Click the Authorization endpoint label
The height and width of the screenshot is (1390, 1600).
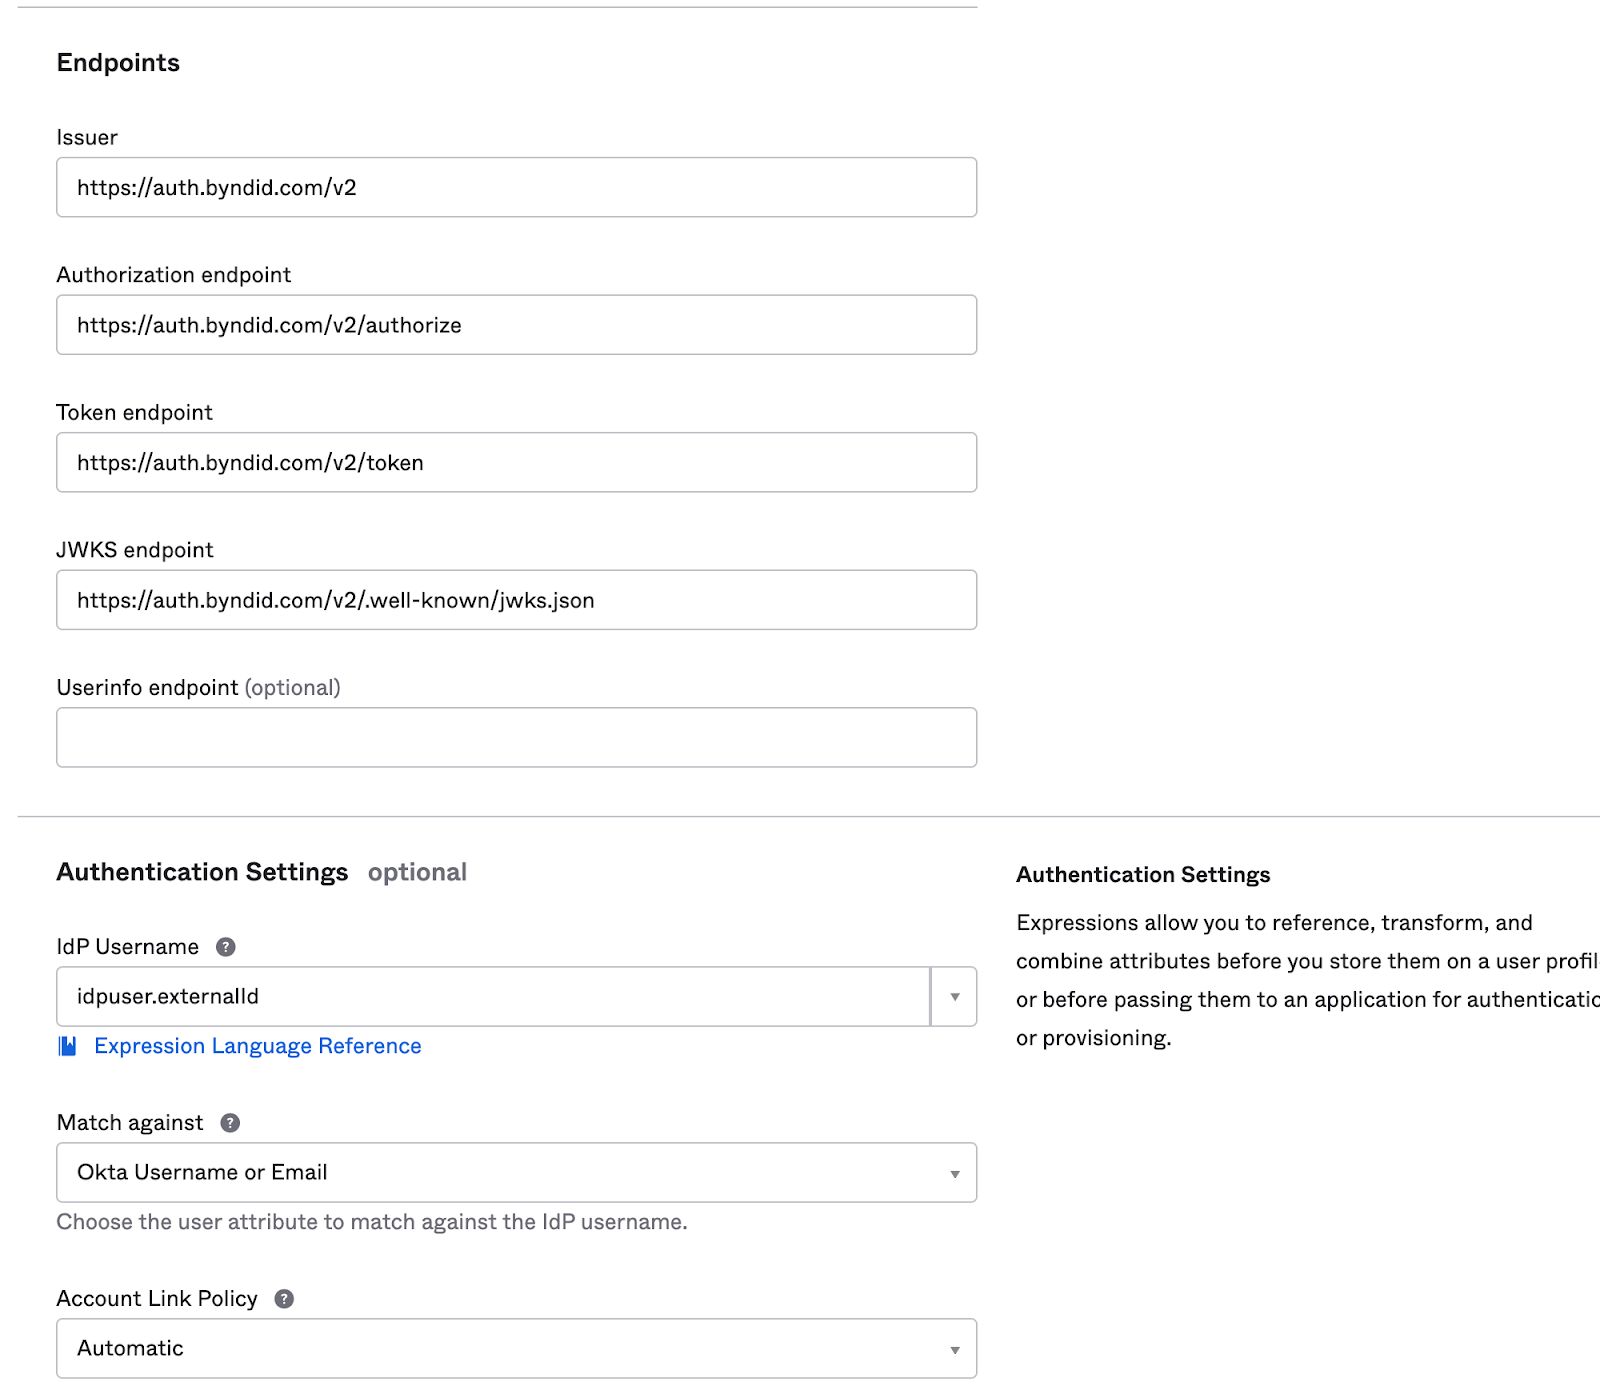click(x=174, y=275)
